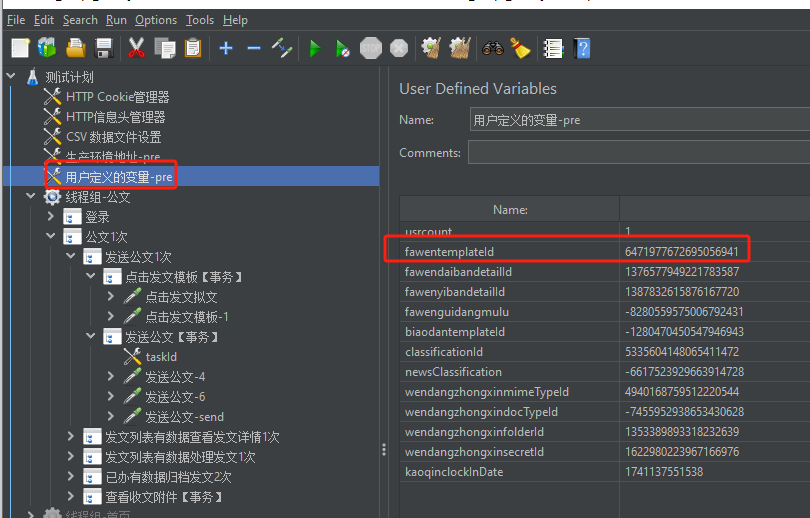Select the kaoqinclockInDate row name

pos(510,472)
